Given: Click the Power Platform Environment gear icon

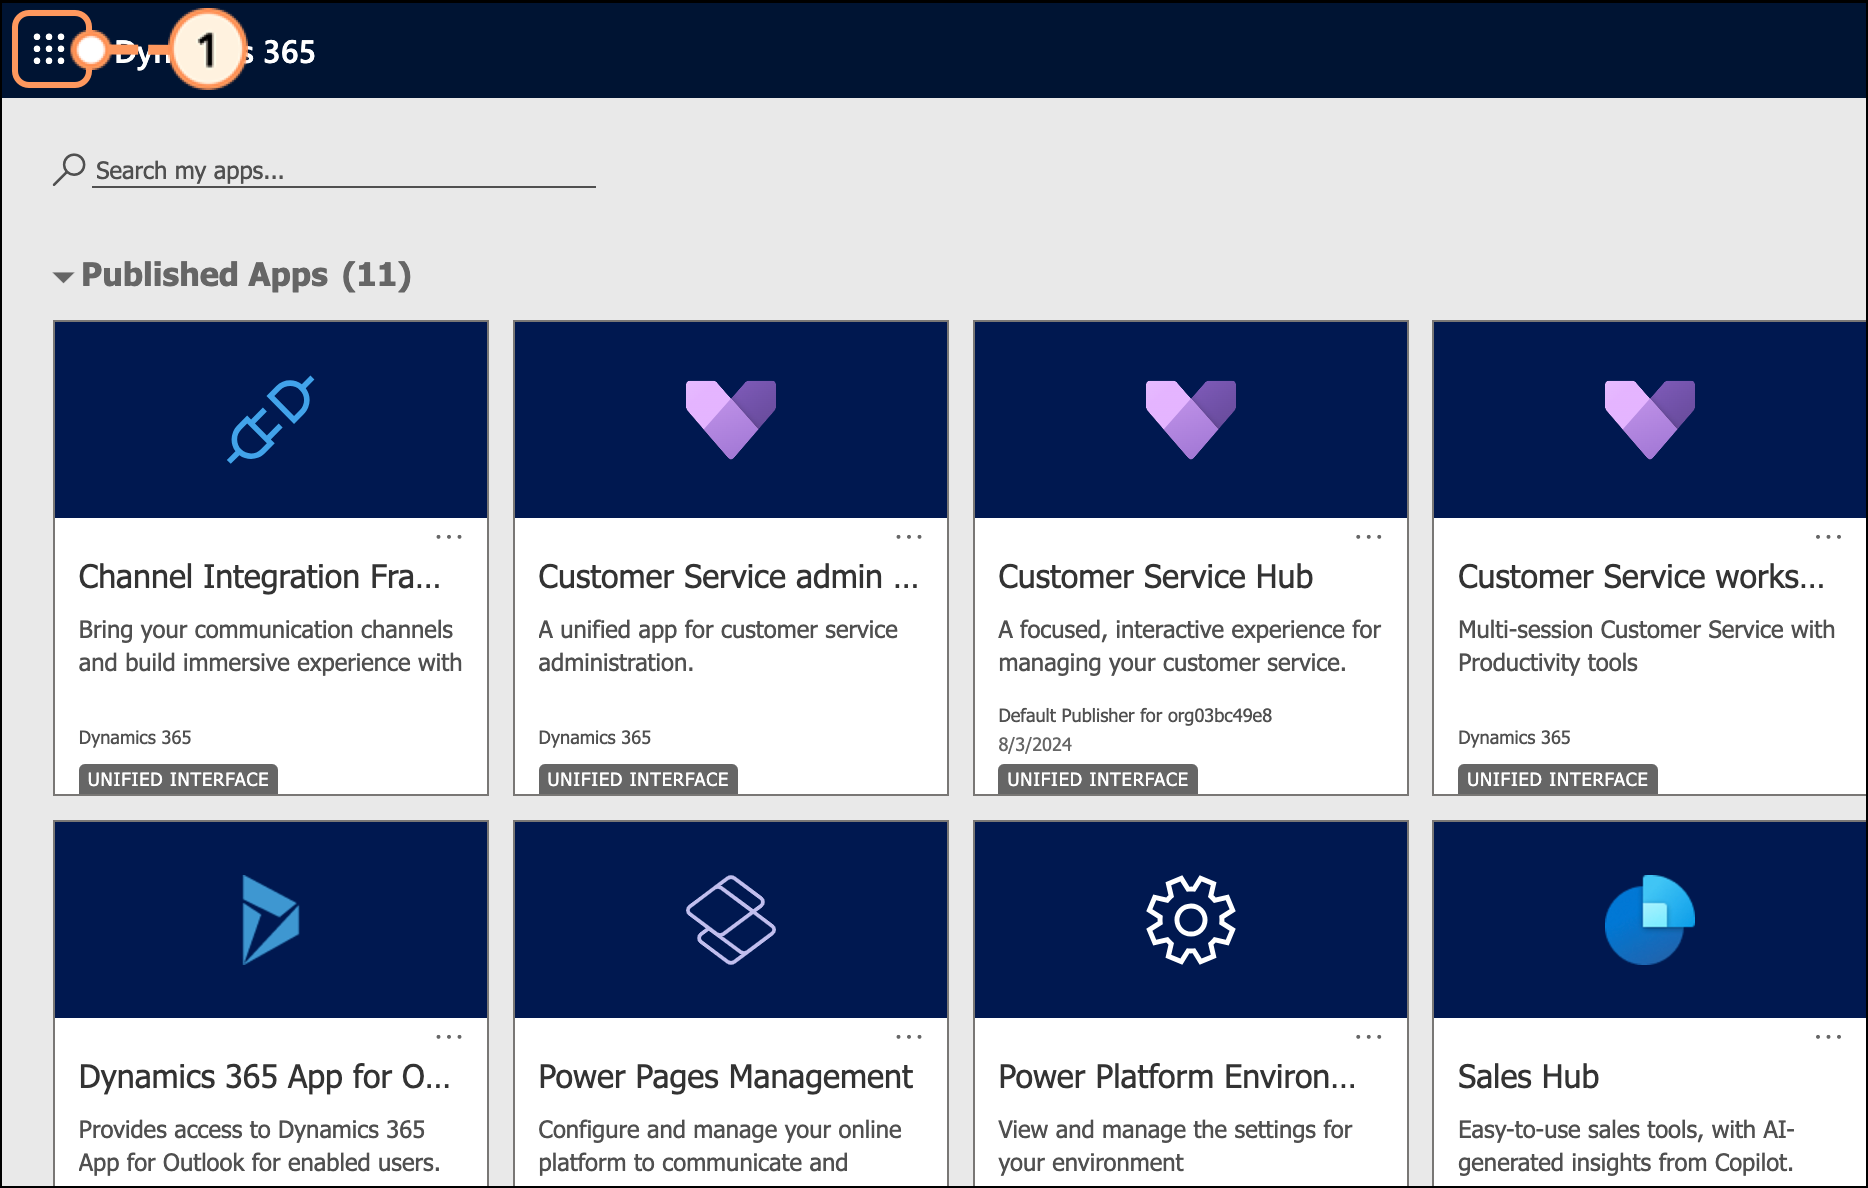Looking at the screenshot, I should click(x=1191, y=919).
